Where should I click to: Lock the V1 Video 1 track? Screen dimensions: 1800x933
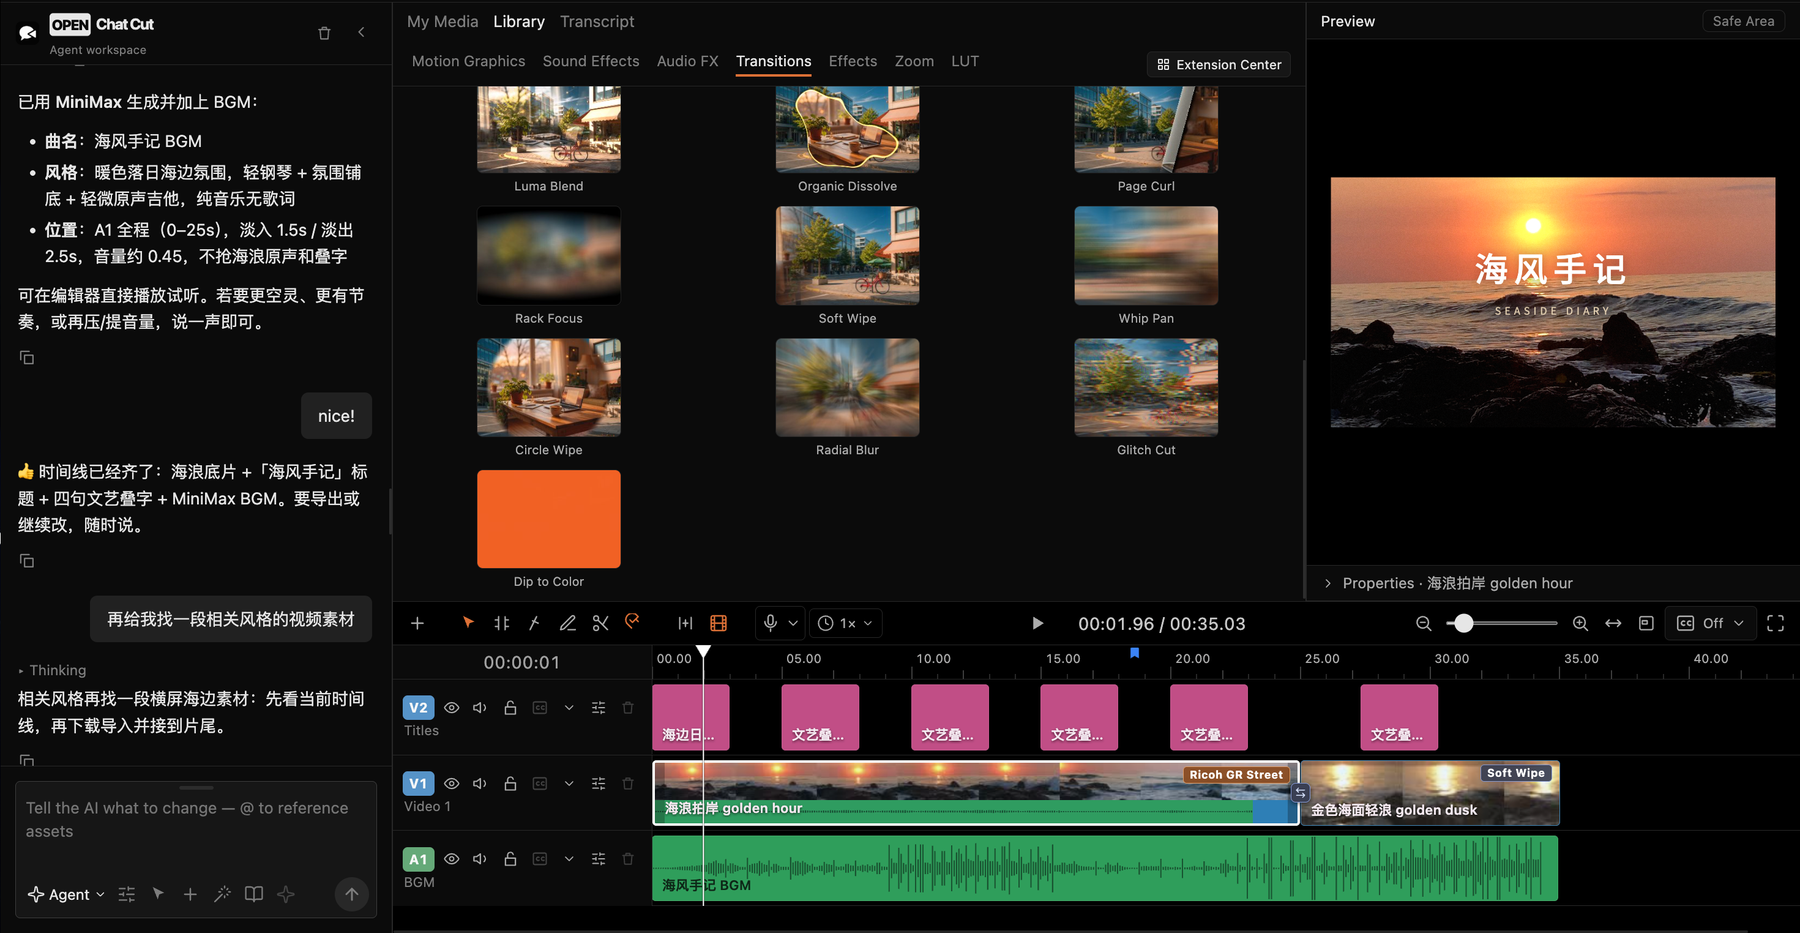pyautogui.click(x=510, y=783)
